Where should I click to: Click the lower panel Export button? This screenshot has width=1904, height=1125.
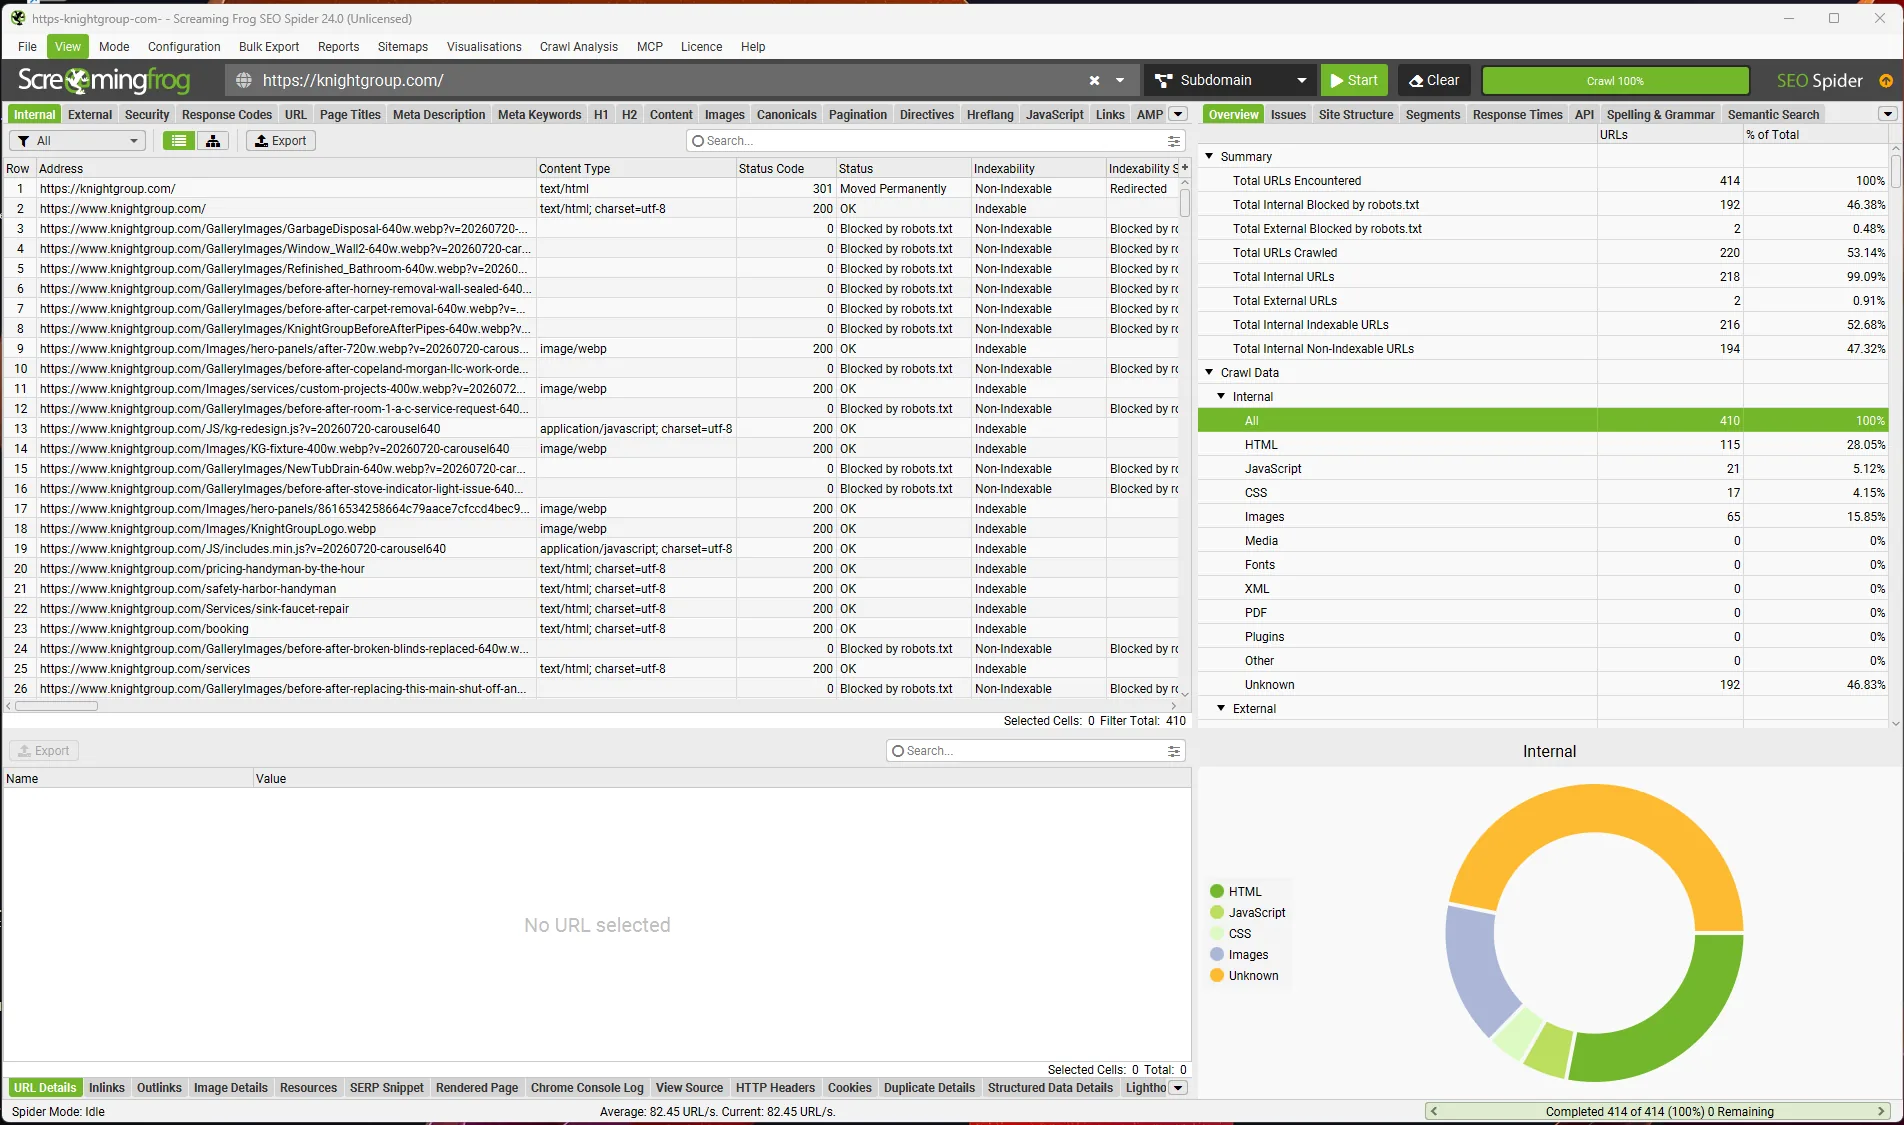coord(44,751)
